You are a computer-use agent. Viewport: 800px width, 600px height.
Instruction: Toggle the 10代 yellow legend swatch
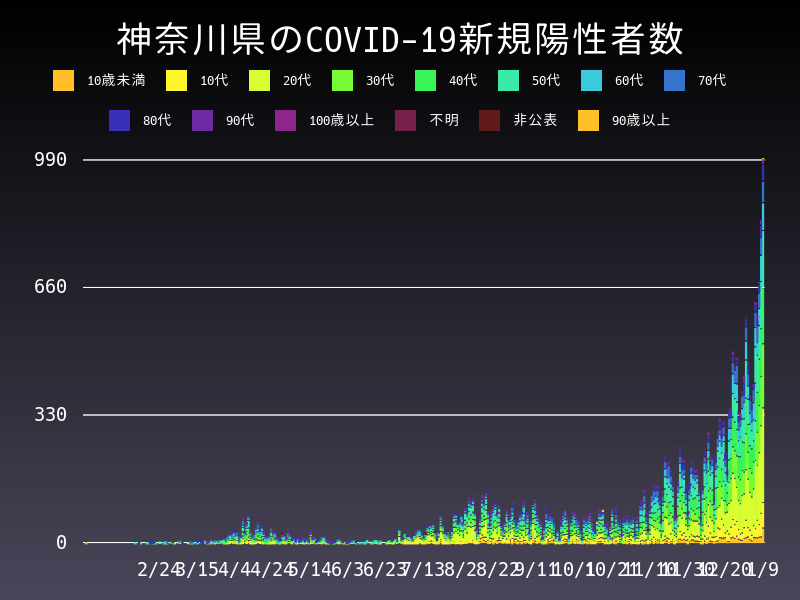176,80
